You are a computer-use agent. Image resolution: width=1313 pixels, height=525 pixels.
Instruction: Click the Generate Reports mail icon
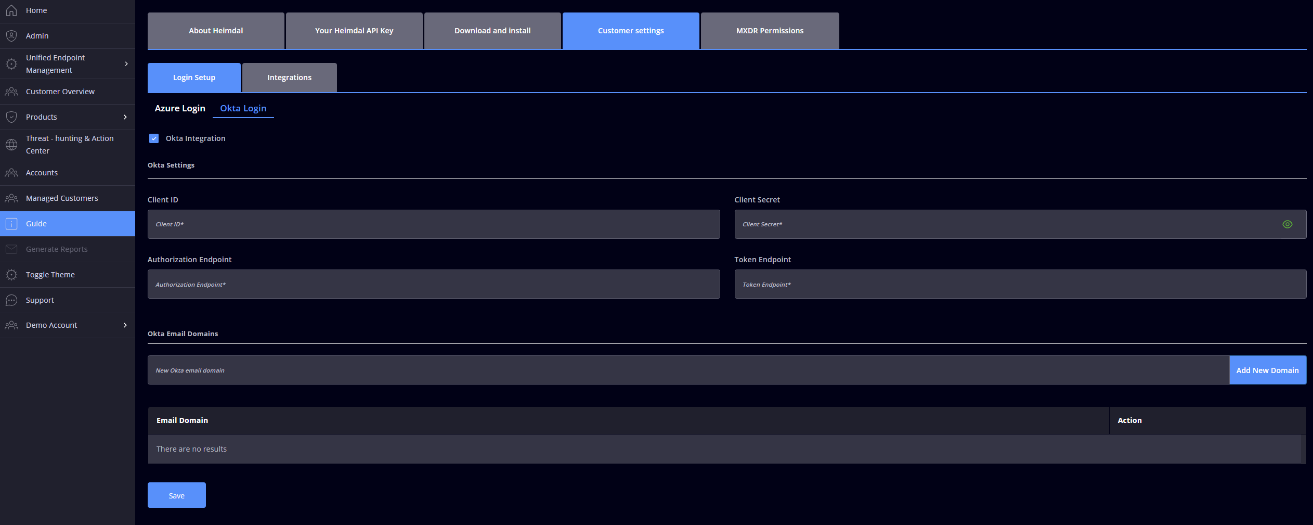11,249
